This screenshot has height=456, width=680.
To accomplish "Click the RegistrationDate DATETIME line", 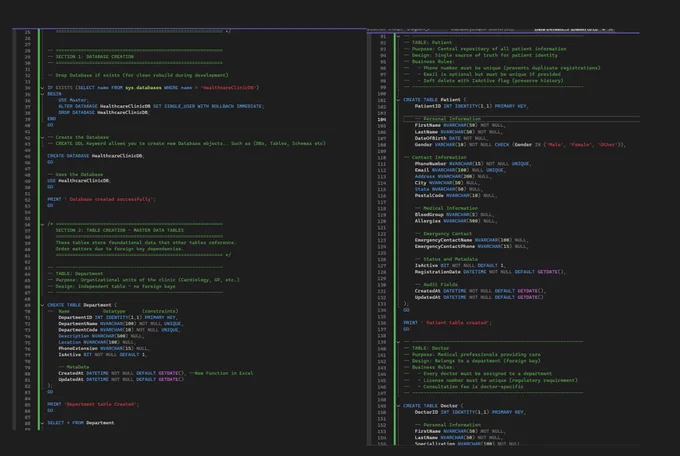I will tap(490, 272).
